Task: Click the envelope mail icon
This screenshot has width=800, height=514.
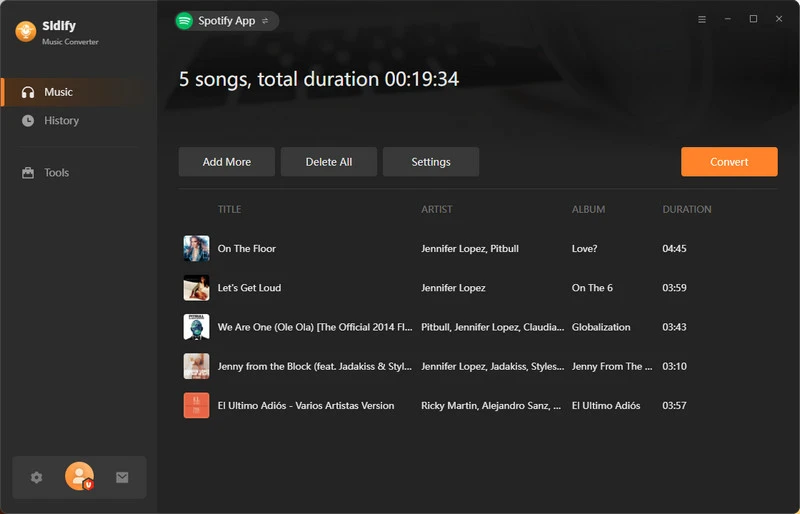Action: click(x=122, y=478)
